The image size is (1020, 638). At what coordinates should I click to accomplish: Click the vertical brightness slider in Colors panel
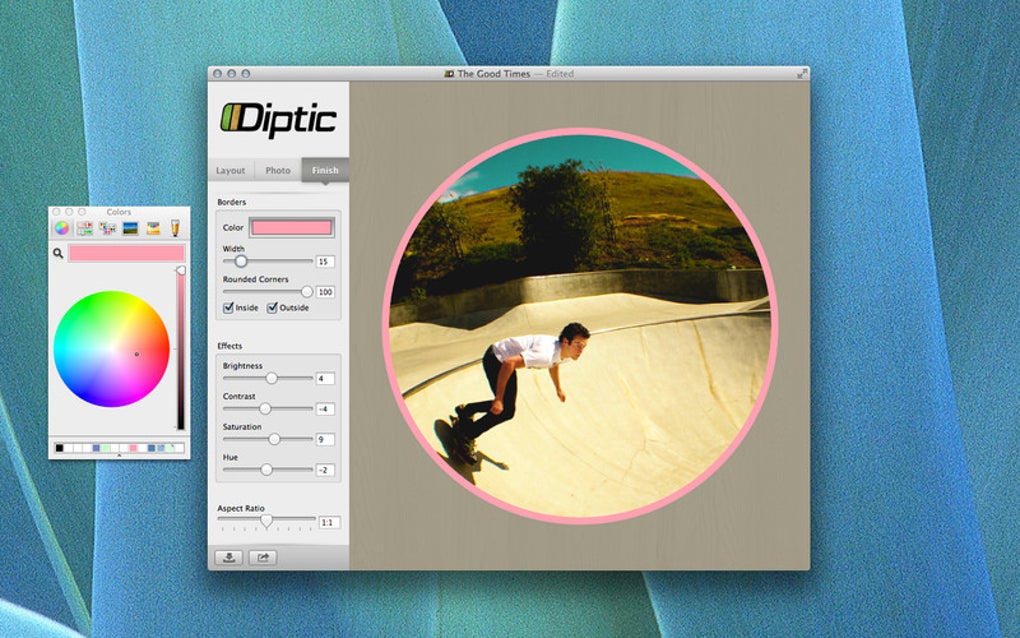coord(181,349)
